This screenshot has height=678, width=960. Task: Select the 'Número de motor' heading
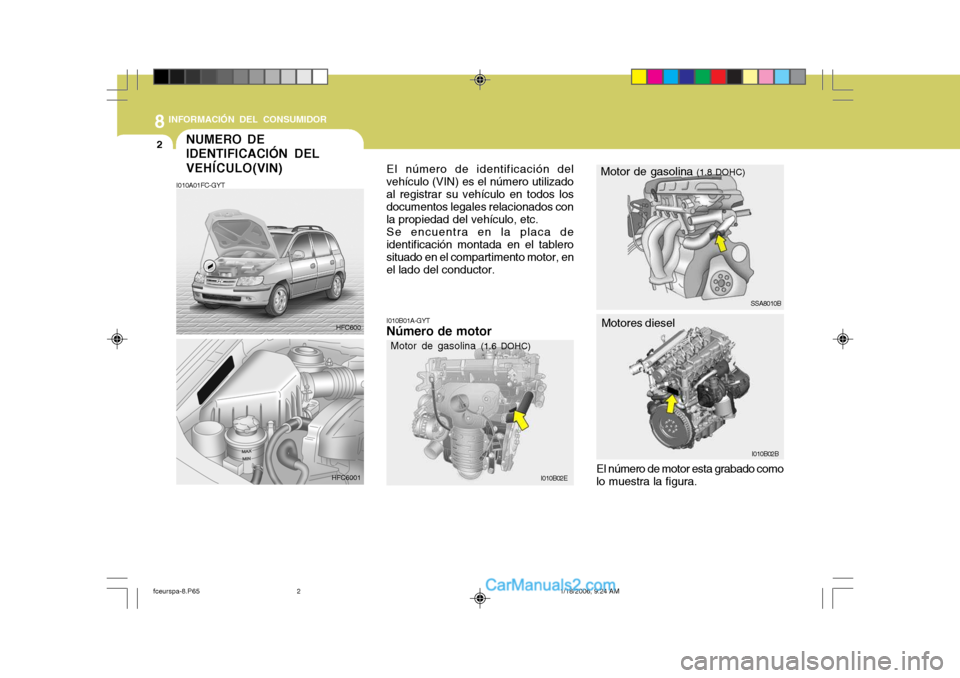(439, 331)
